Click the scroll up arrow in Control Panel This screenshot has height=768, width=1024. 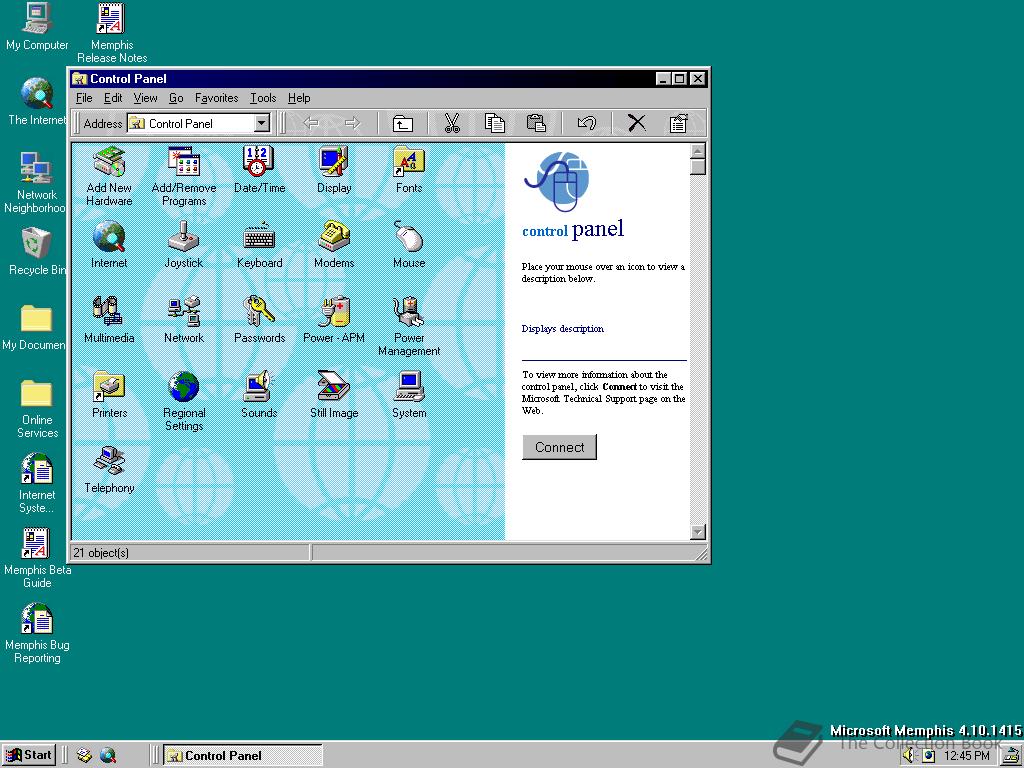pyautogui.click(x=697, y=151)
